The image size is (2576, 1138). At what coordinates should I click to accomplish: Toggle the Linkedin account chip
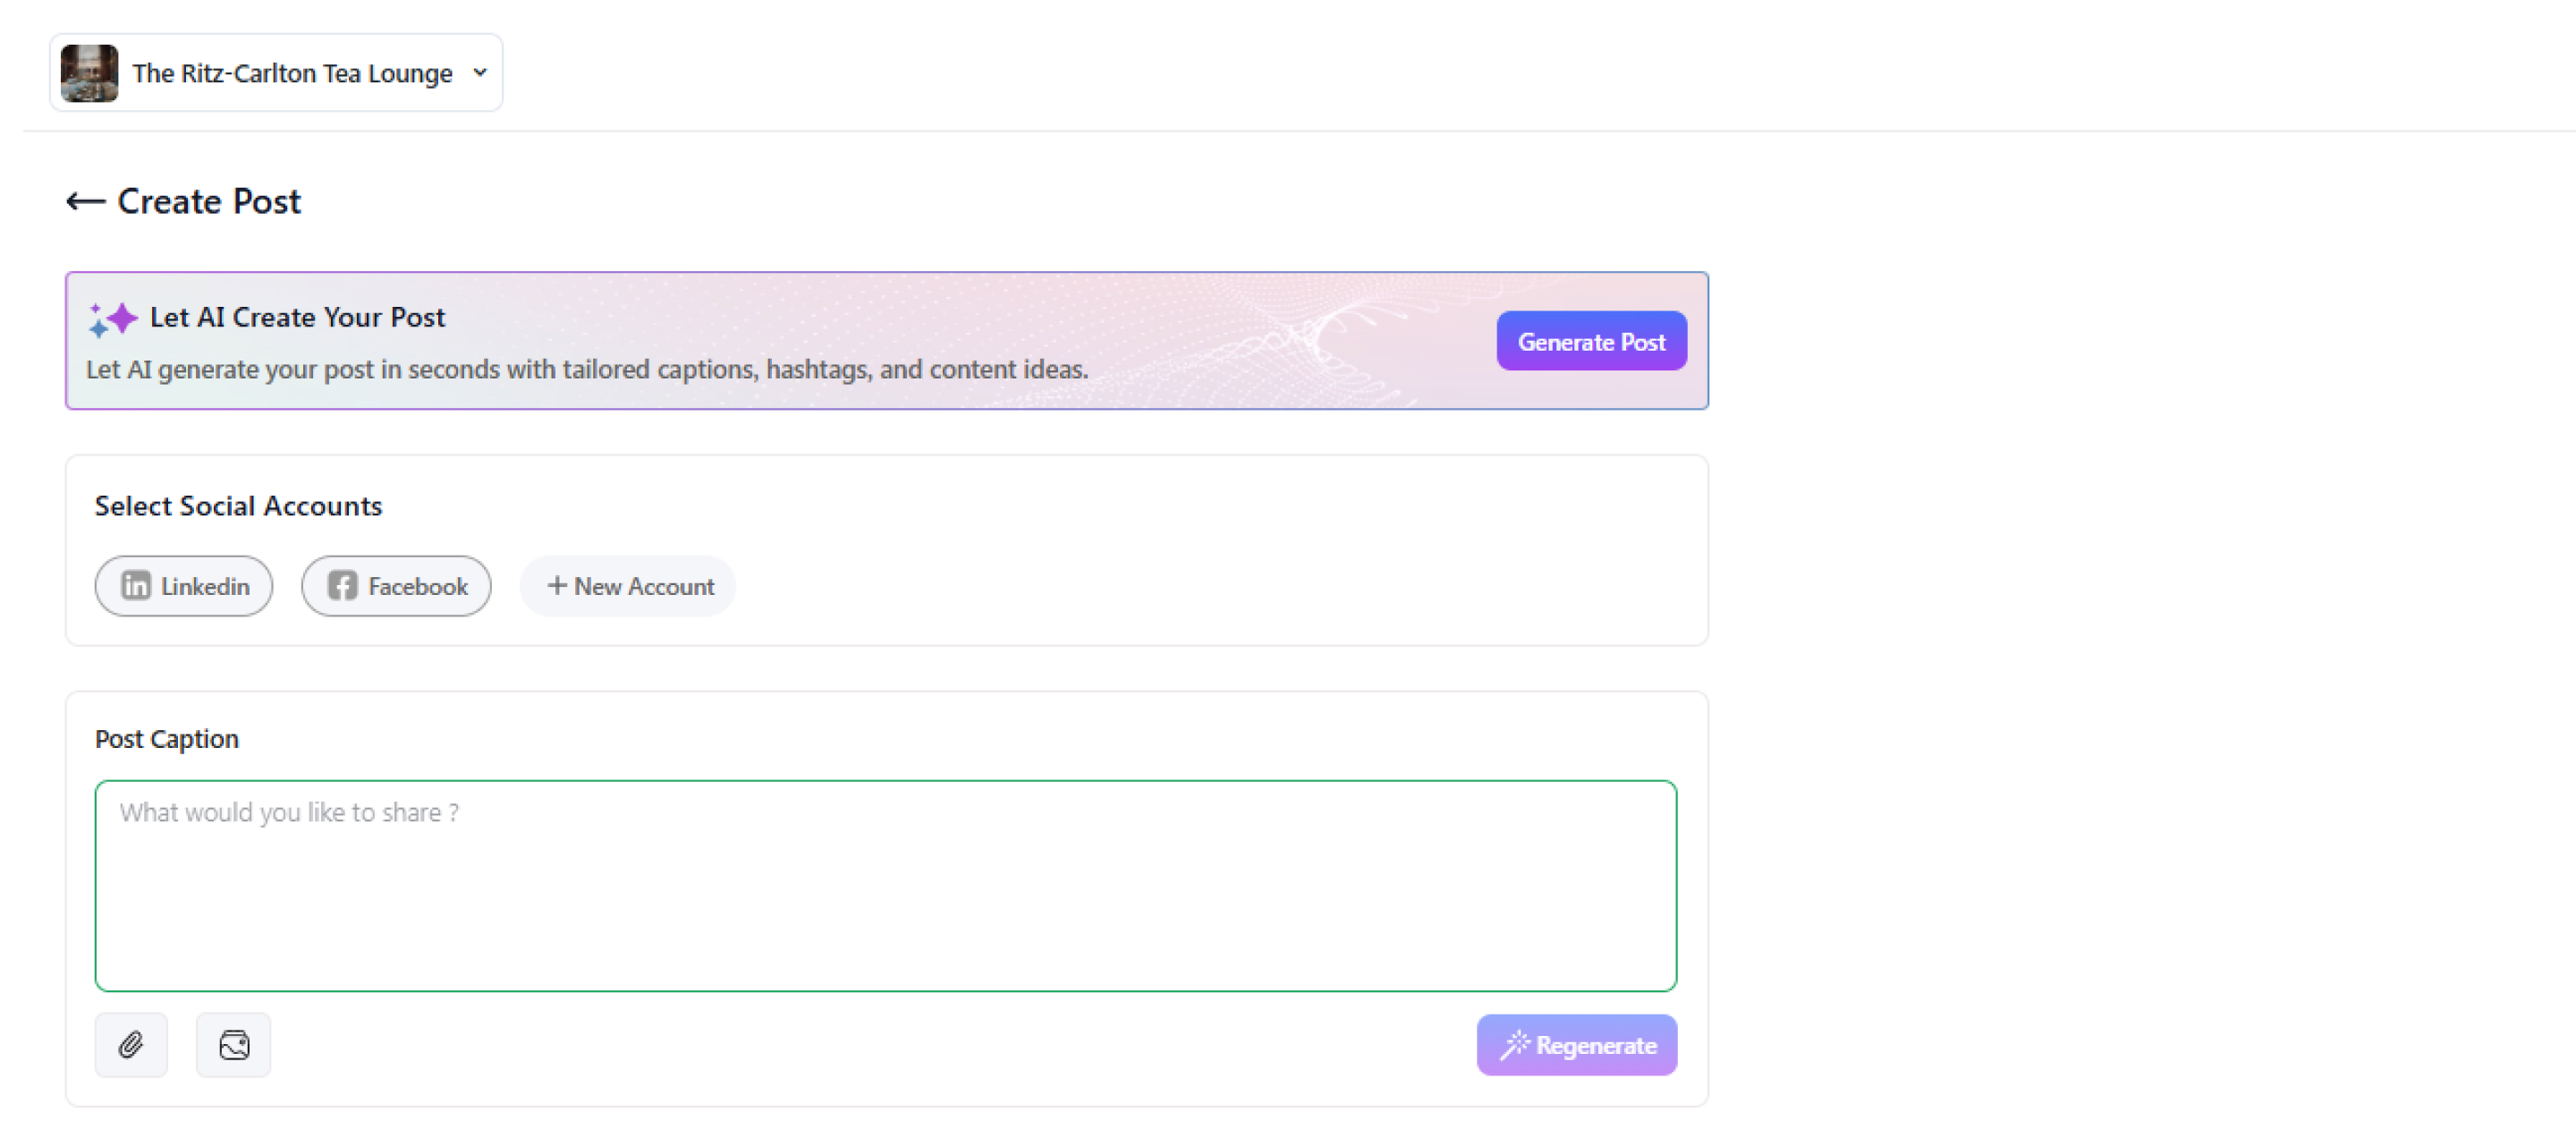[x=184, y=586]
